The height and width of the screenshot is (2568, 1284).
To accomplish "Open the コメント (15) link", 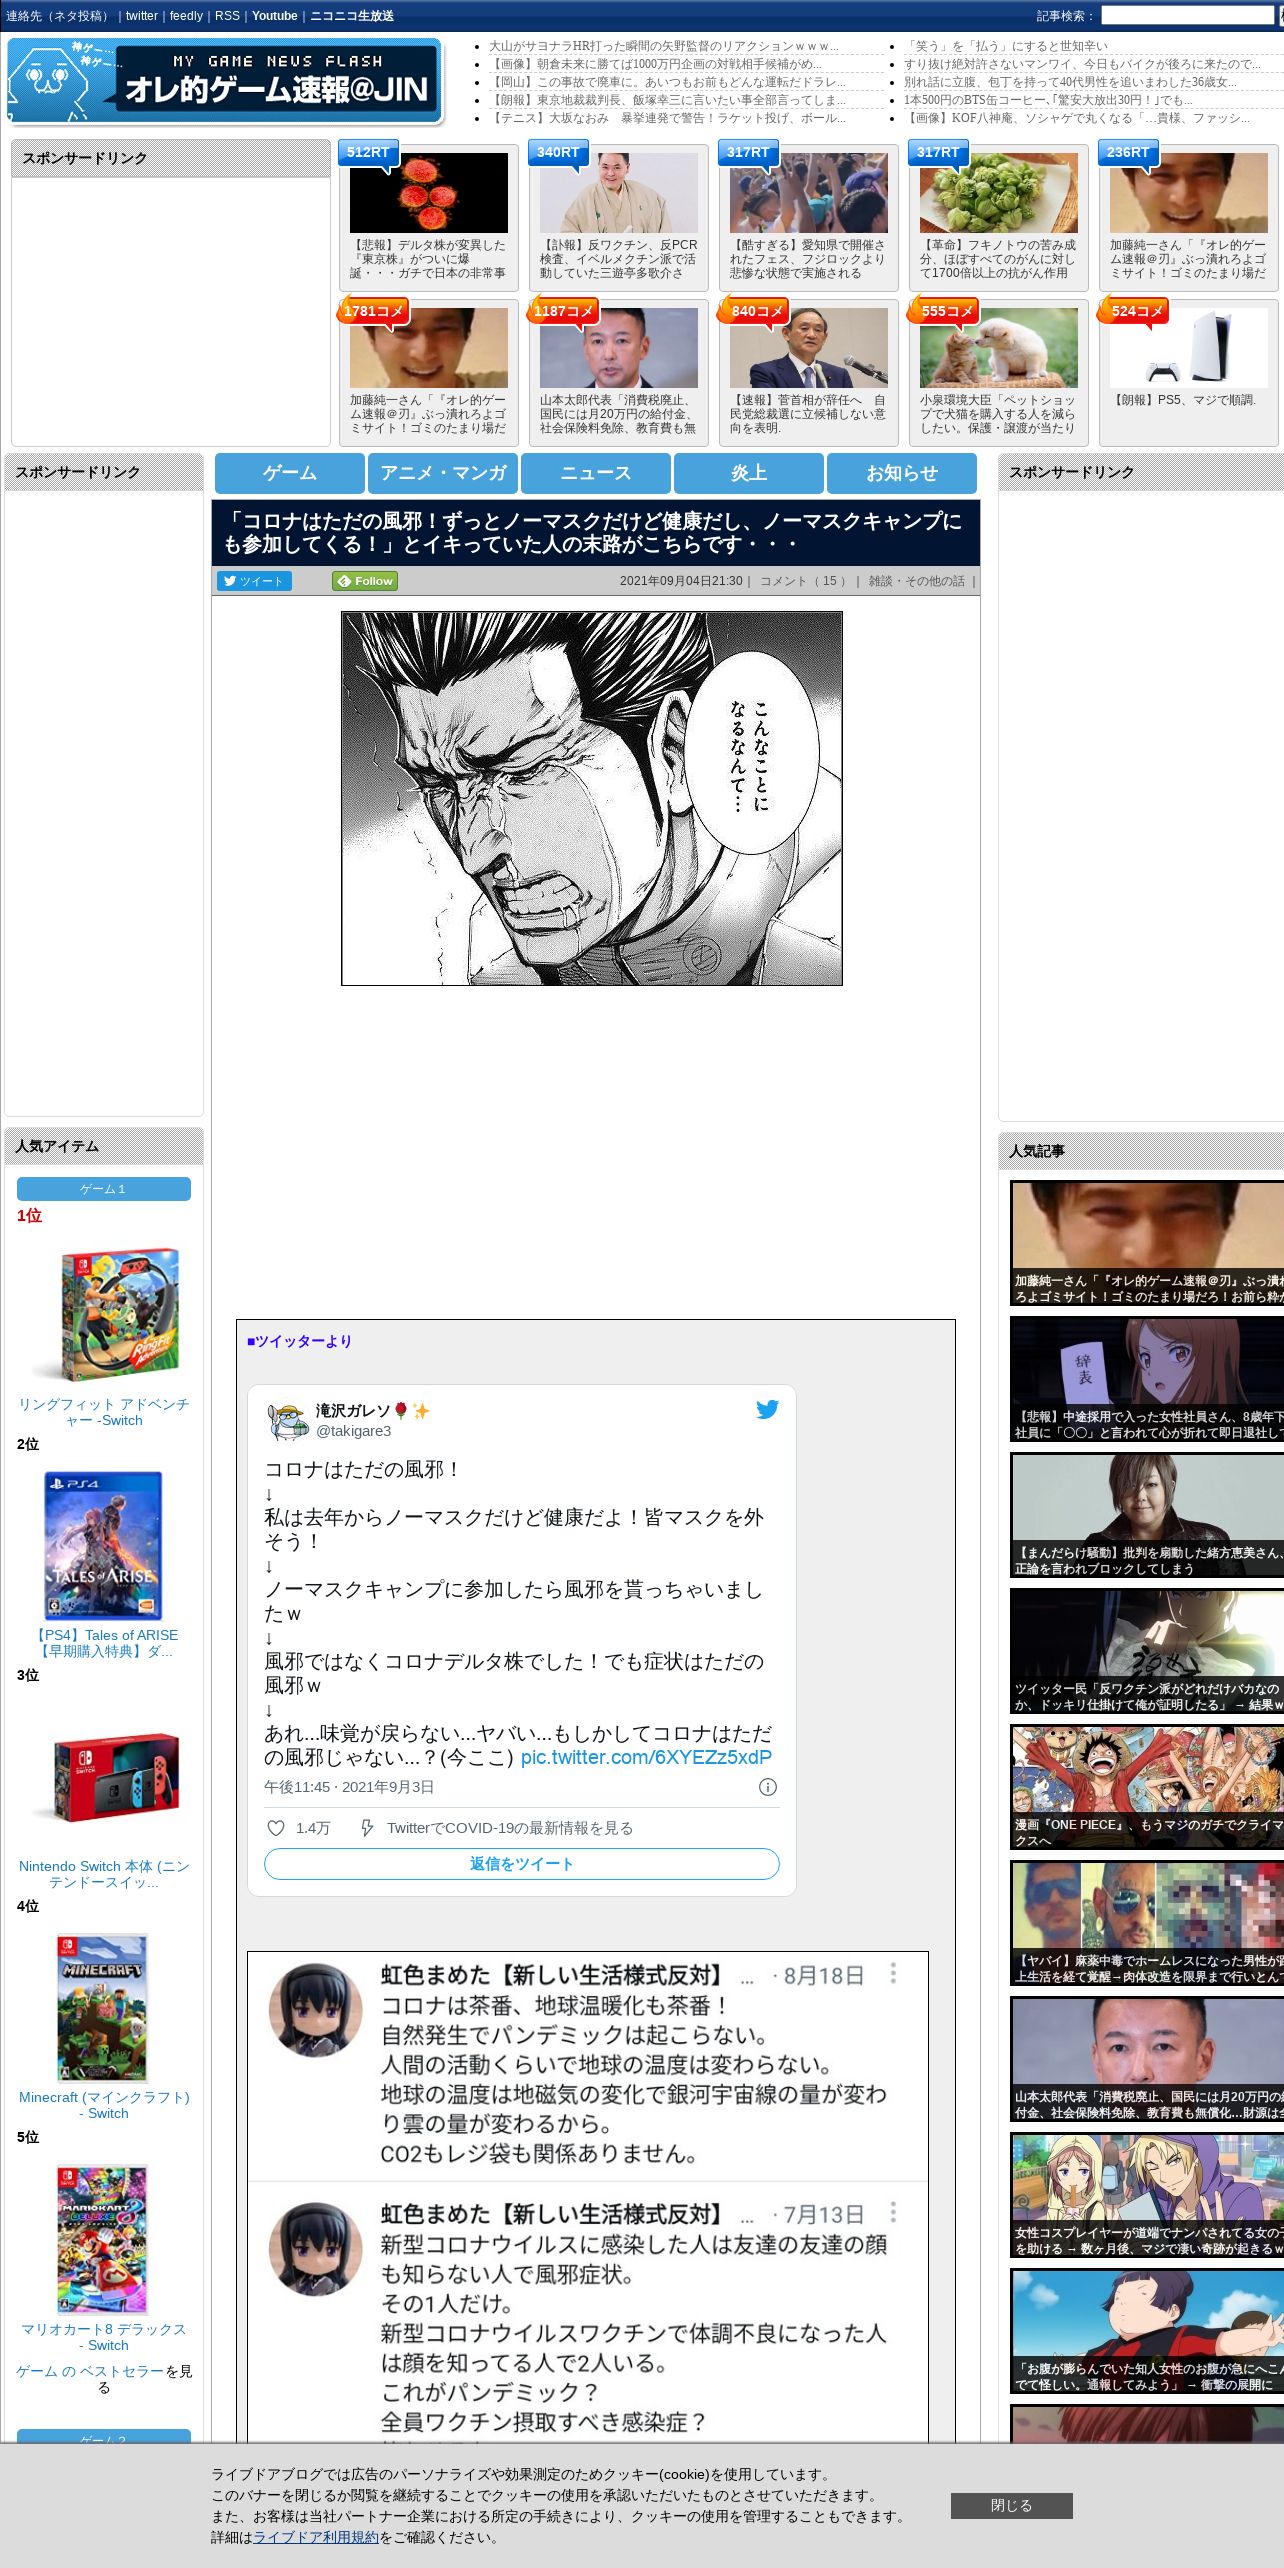I will tap(803, 581).
